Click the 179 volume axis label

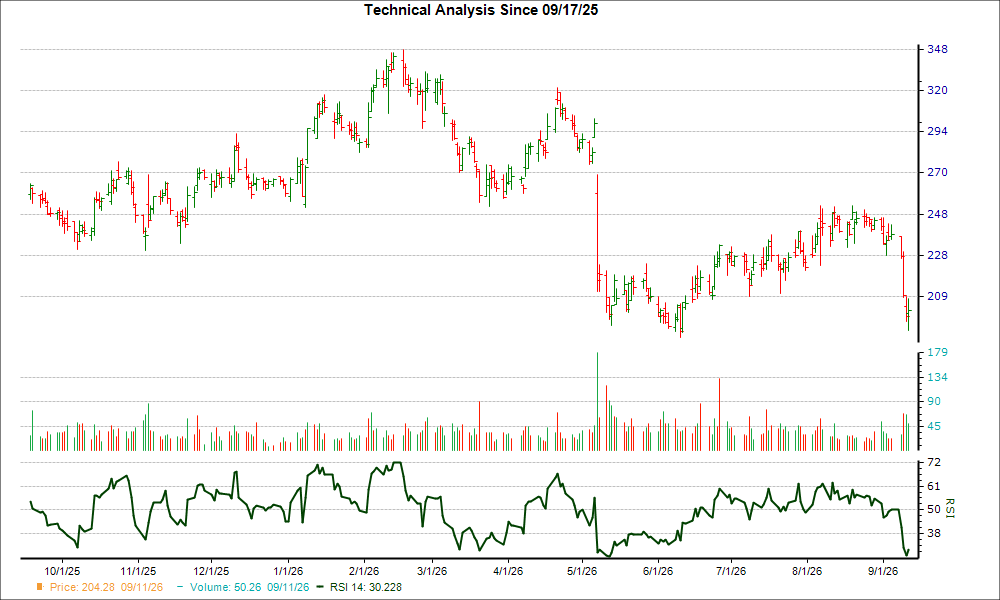[937, 352]
